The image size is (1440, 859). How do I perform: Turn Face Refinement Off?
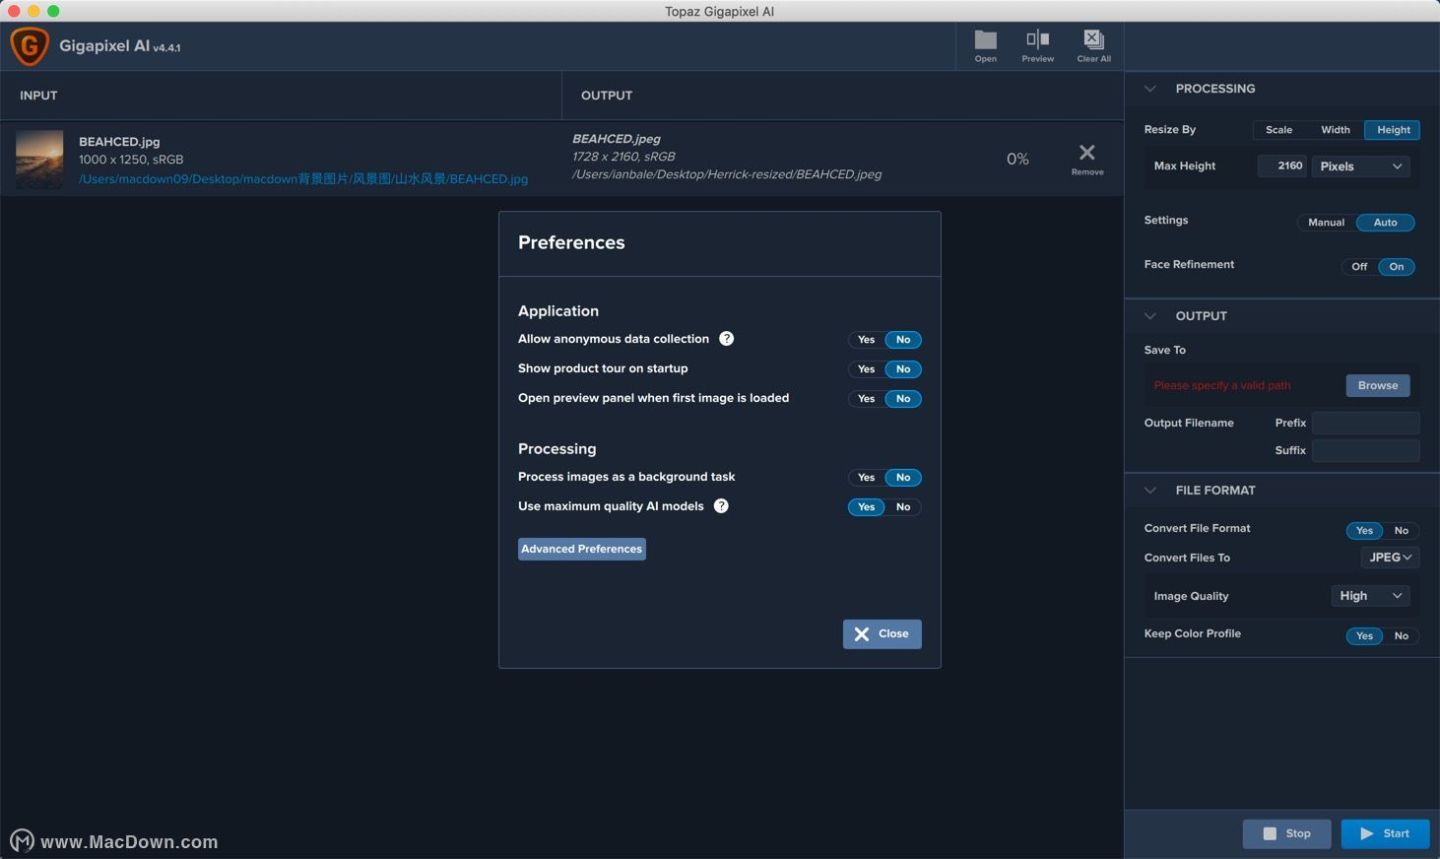click(x=1359, y=267)
